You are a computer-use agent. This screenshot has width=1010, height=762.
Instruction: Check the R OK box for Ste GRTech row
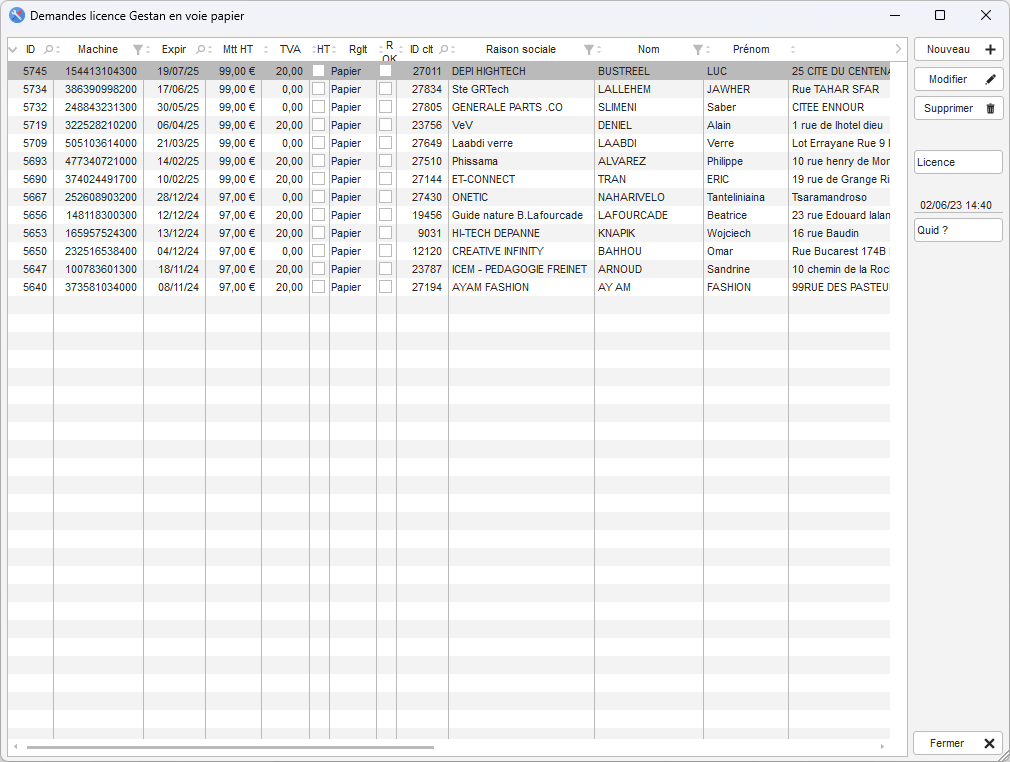pyautogui.click(x=386, y=89)
